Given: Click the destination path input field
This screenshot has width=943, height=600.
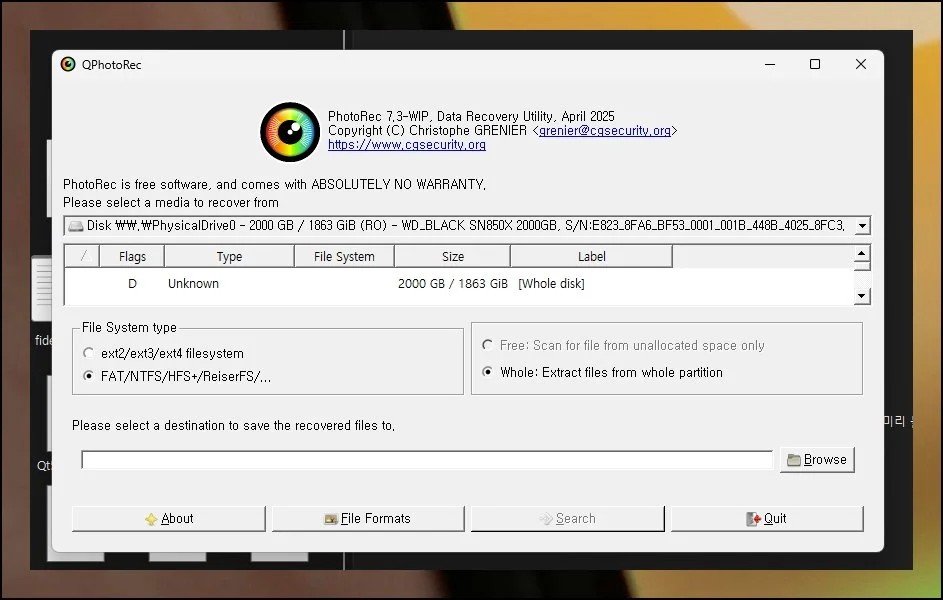Looking at the screenshot, I should pyautogui.click(x=427, y=460).
